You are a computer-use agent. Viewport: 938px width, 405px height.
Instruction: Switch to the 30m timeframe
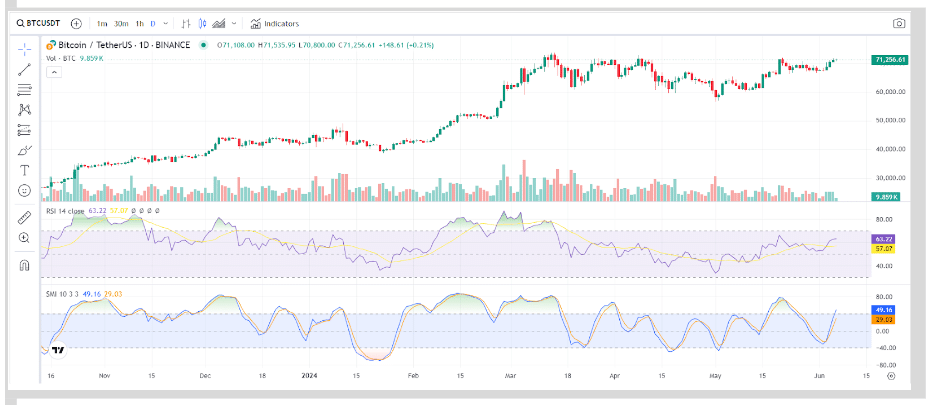click(120, 23)
